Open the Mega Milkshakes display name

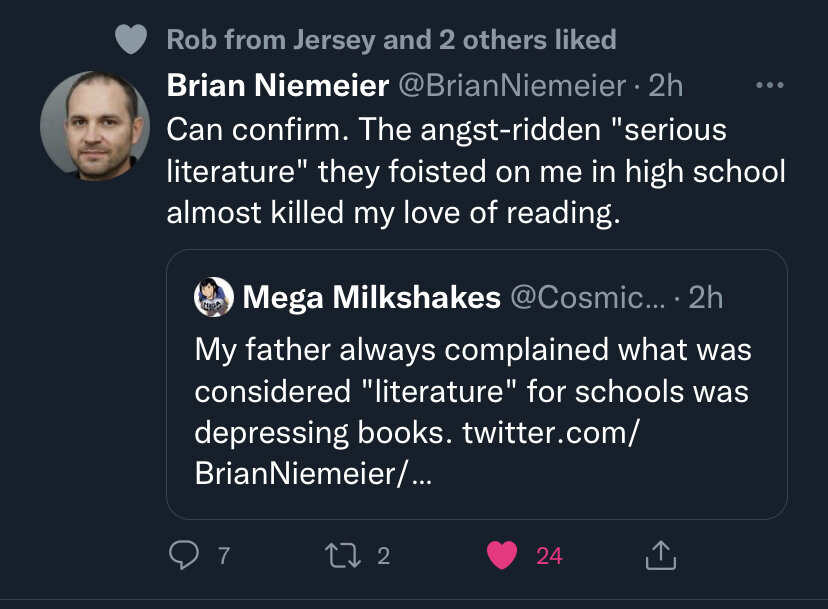(x=371, y=296)
